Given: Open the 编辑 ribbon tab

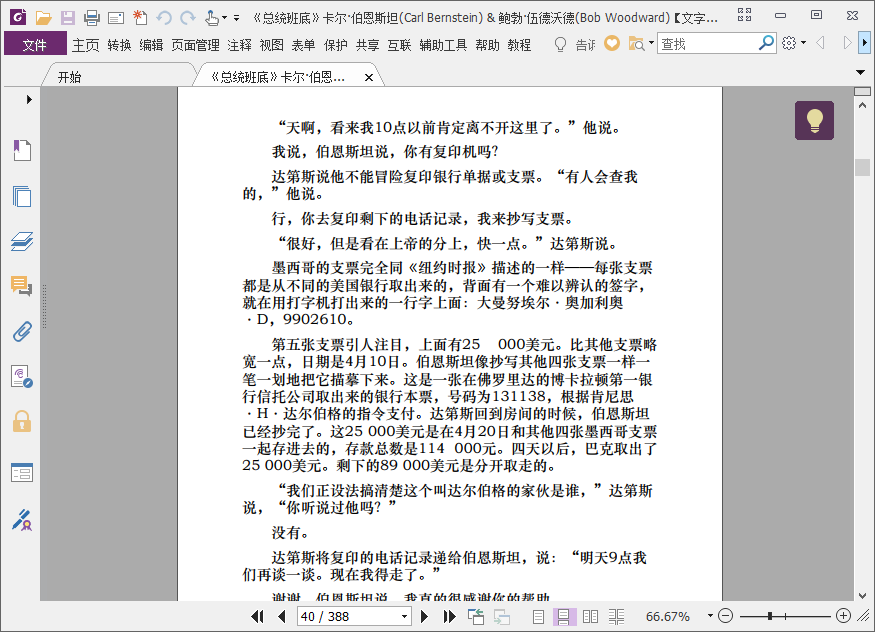Looking at the screenshot, I should point(151,45).
